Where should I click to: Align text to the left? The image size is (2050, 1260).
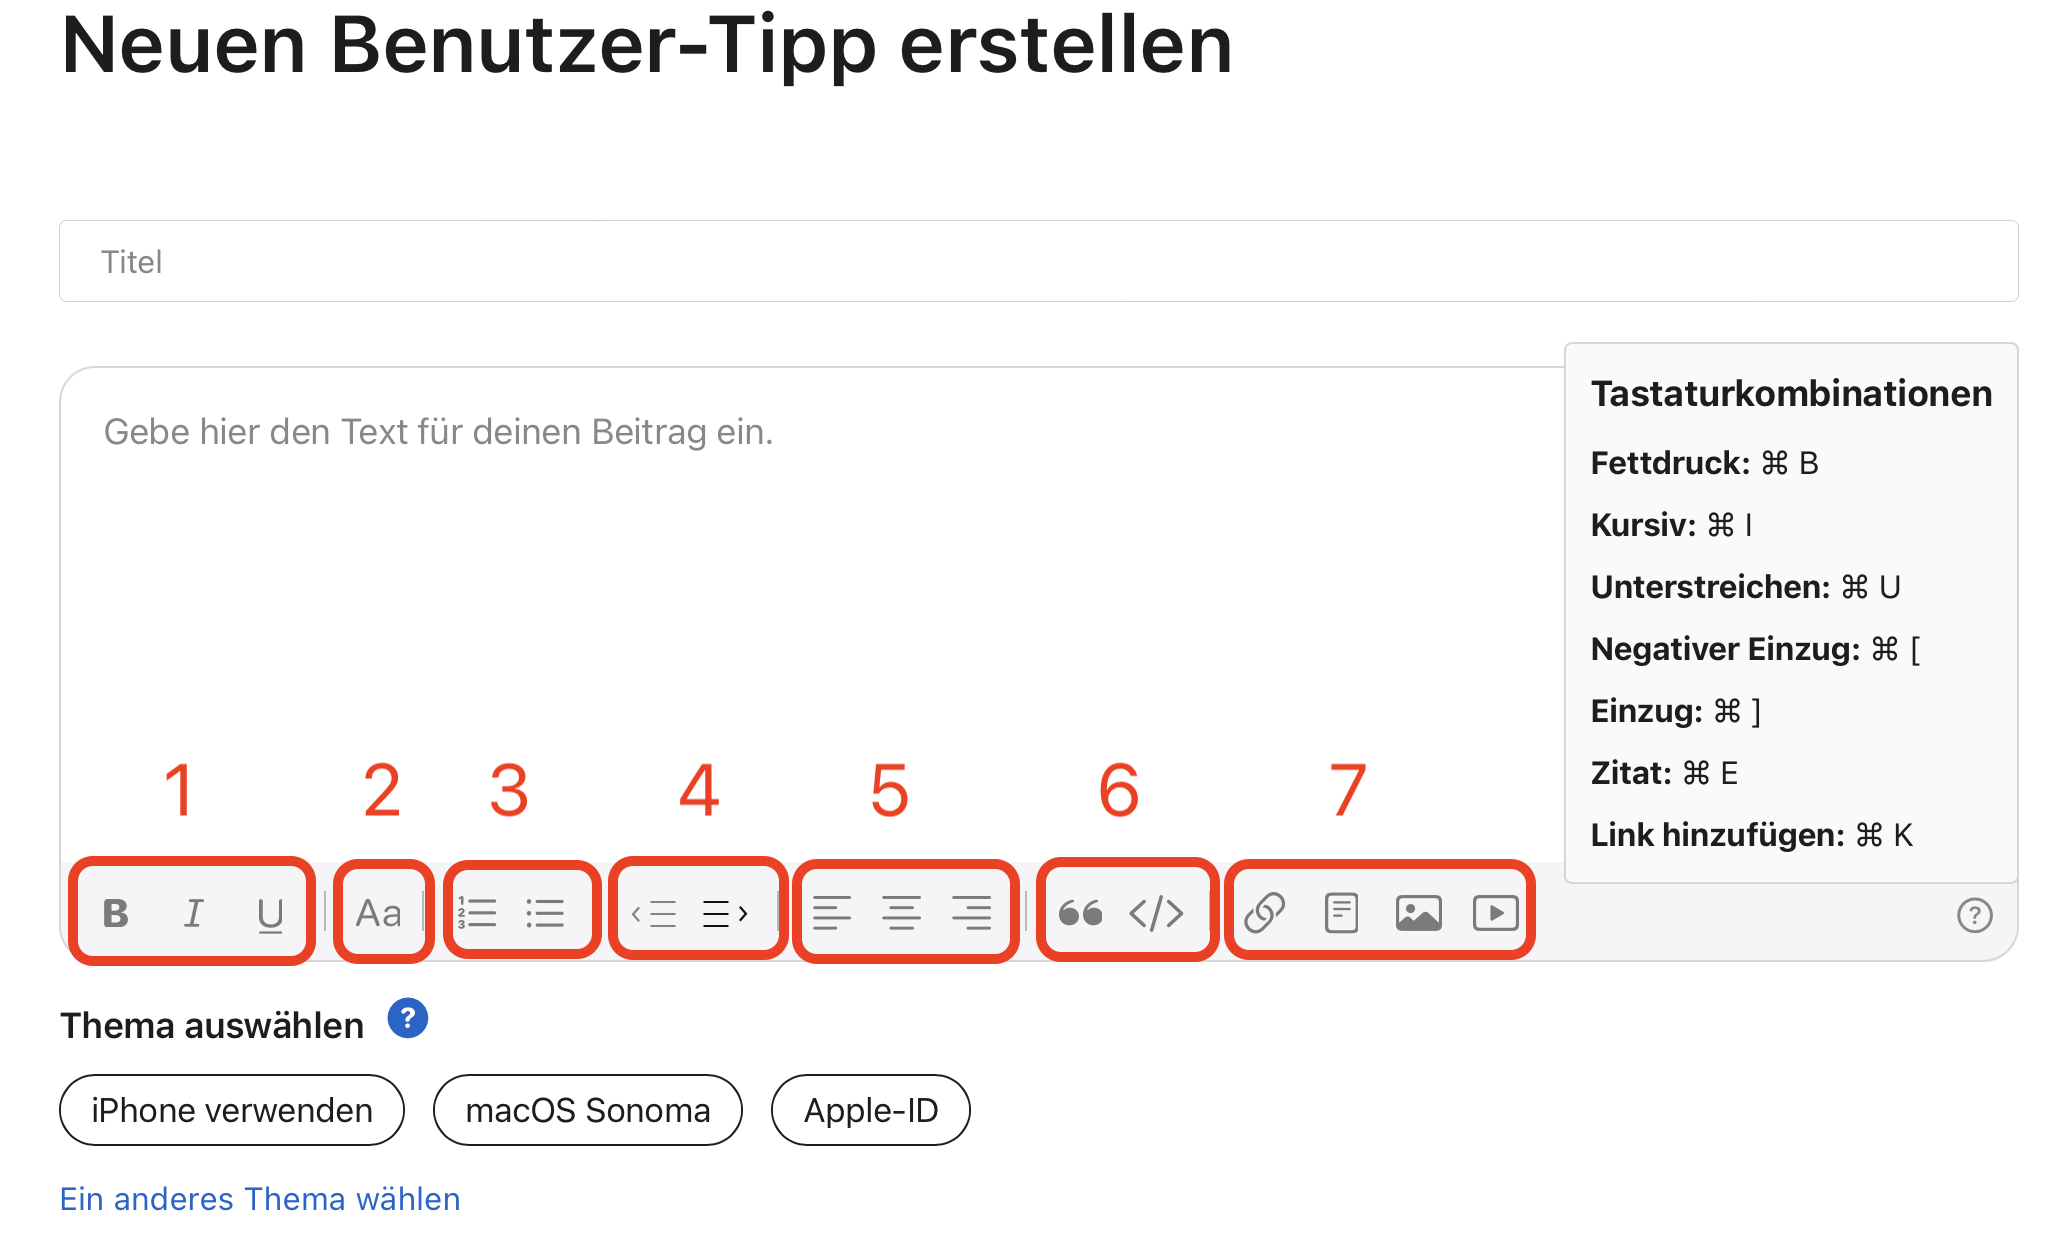(x=832, y=913)
